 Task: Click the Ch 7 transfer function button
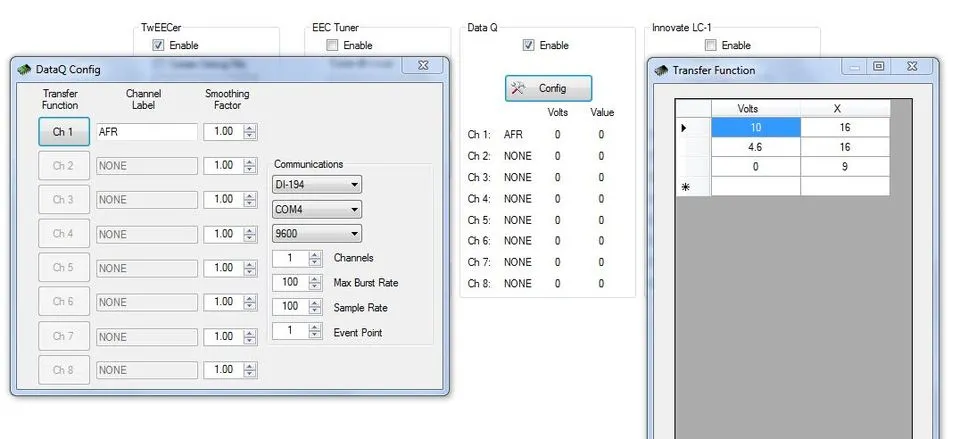point(64,336)
